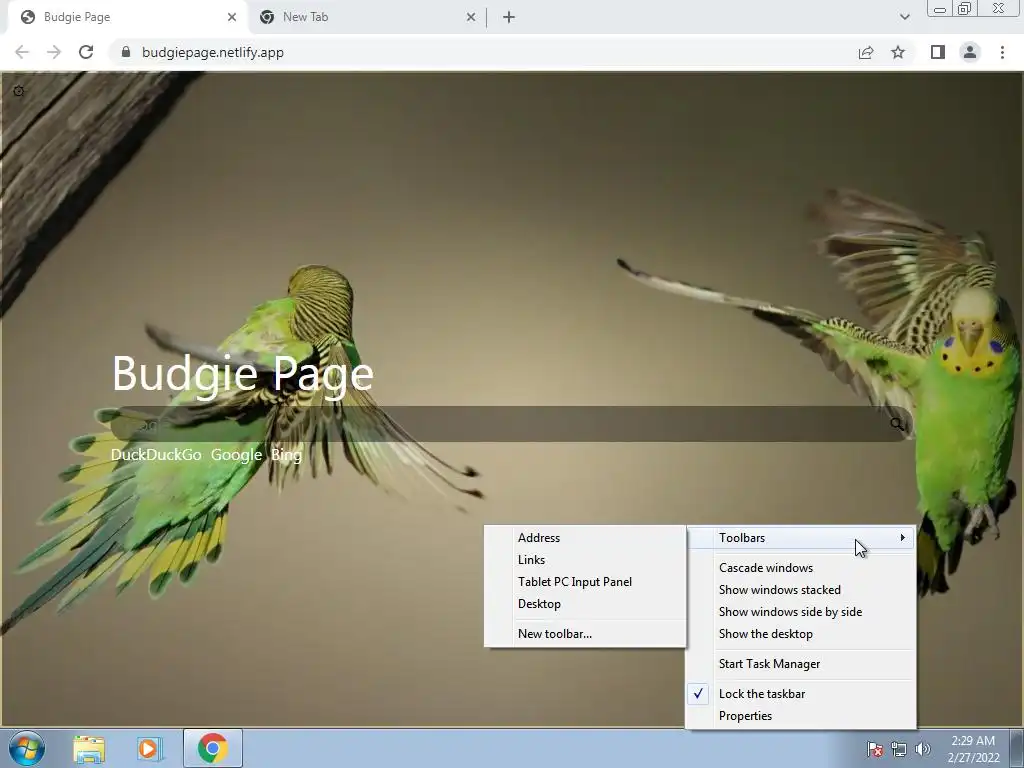Close the New Tab tab

click(471, 17)
